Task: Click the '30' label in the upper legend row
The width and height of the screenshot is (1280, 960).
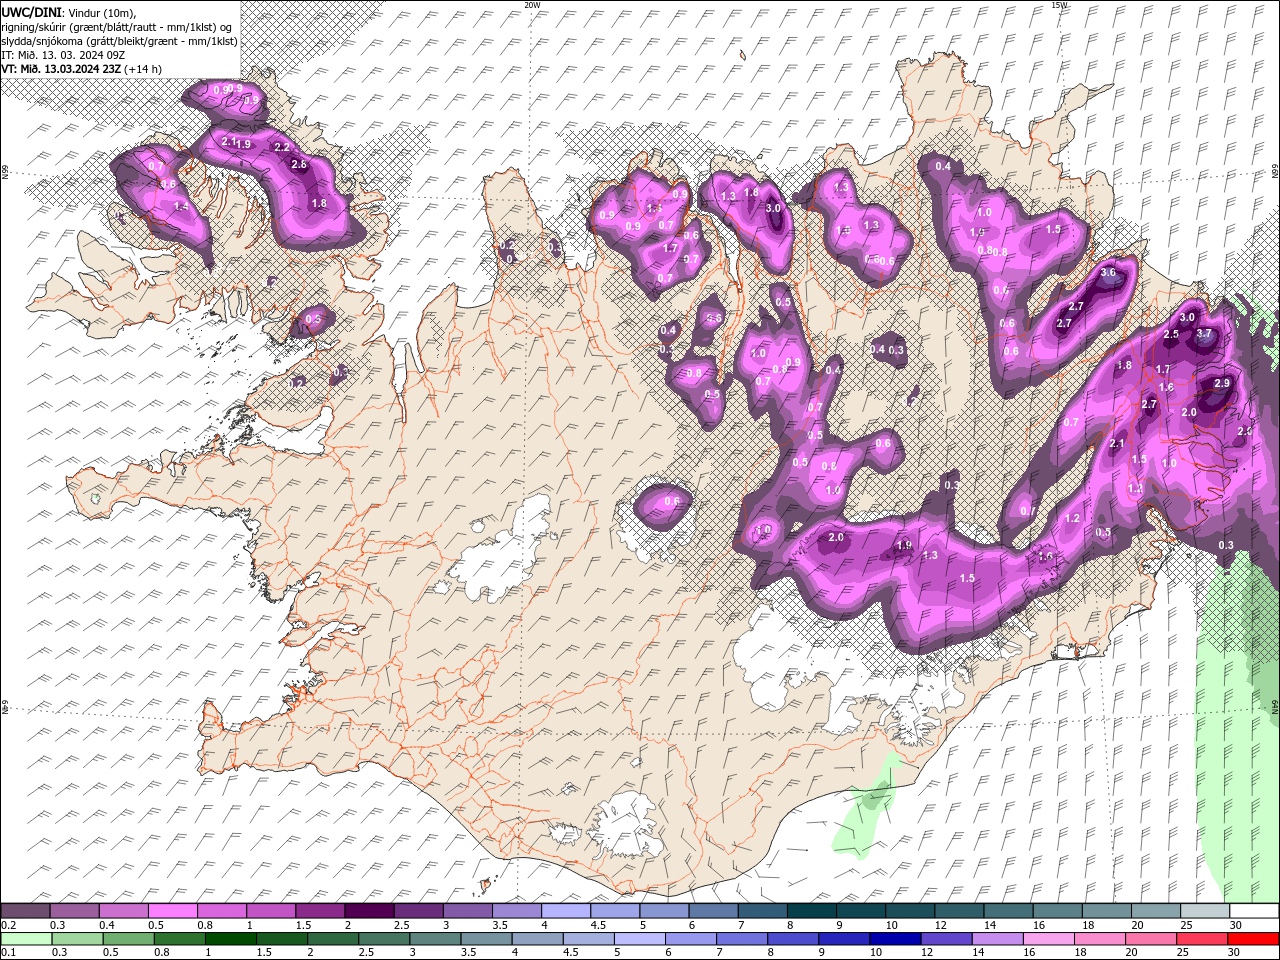Action: pos(1236,925)
